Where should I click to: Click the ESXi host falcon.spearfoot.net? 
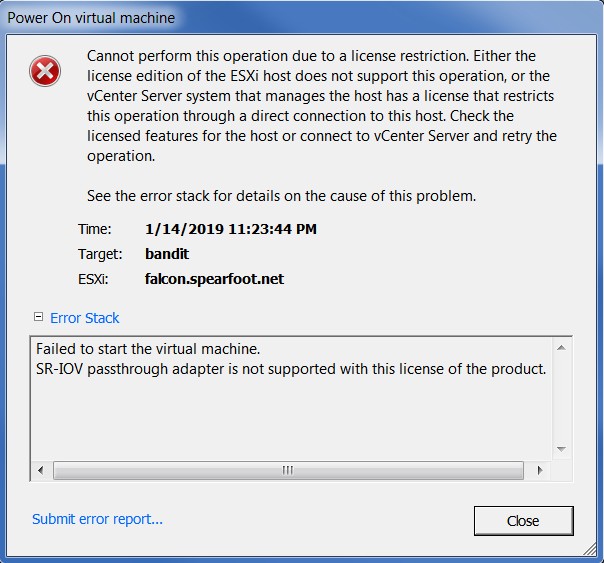click(x=214, y=279)
